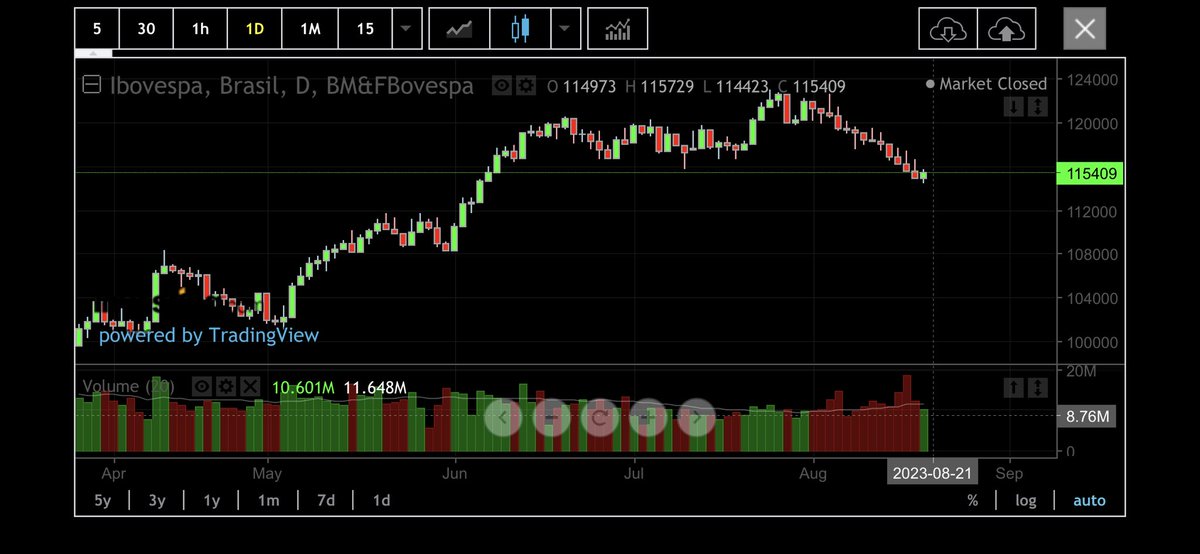Image resolution: width=1200 pixels, height=554 pixels.
Task: Click the Sep label on time axis
Action: 1009,472
